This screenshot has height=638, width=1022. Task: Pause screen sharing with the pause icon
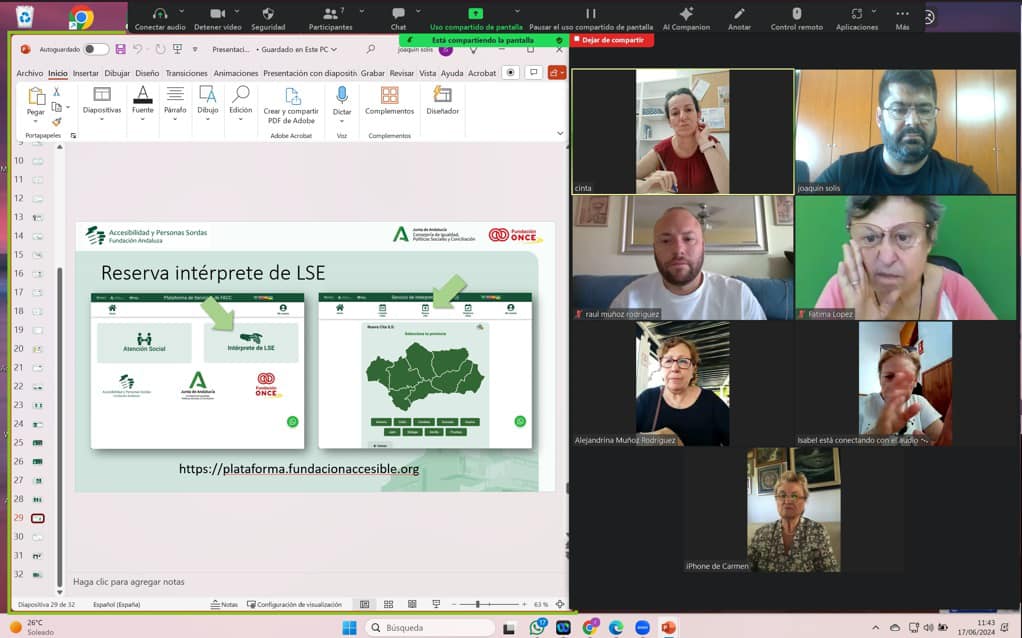pyautogui.click(x=591, y=14)
